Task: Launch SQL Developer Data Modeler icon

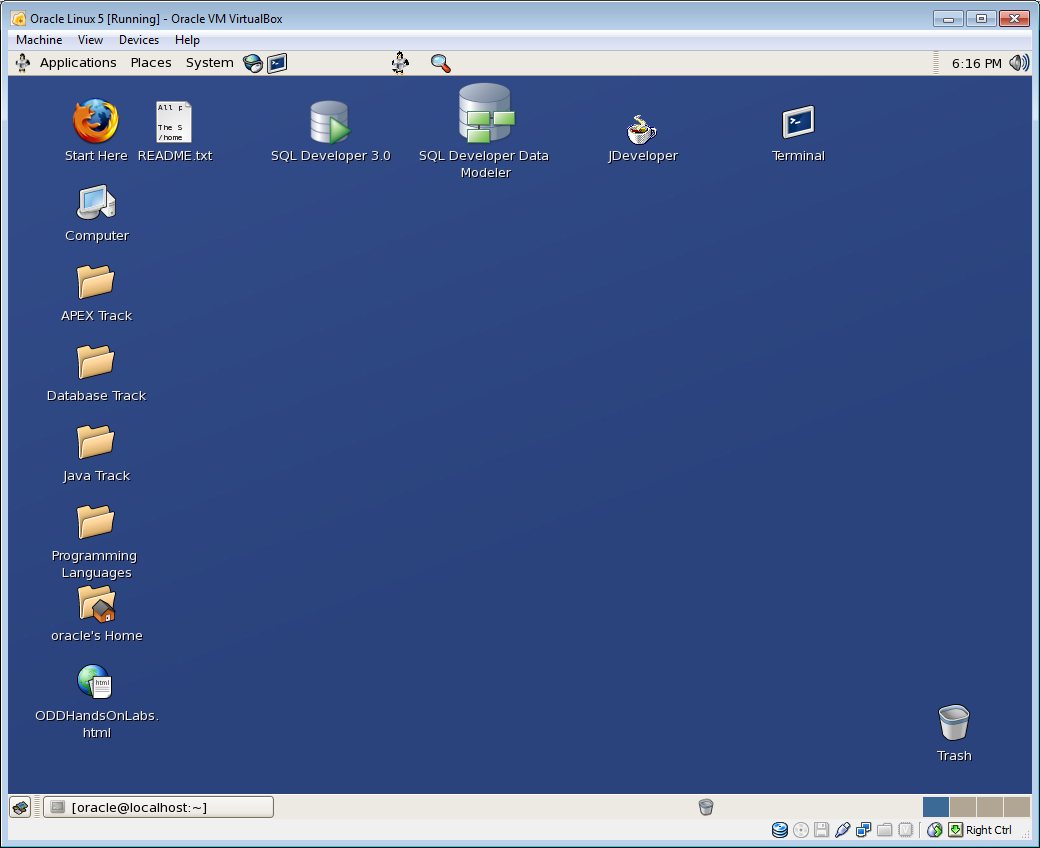Action: pyautogui.click(x=485, y=112)
